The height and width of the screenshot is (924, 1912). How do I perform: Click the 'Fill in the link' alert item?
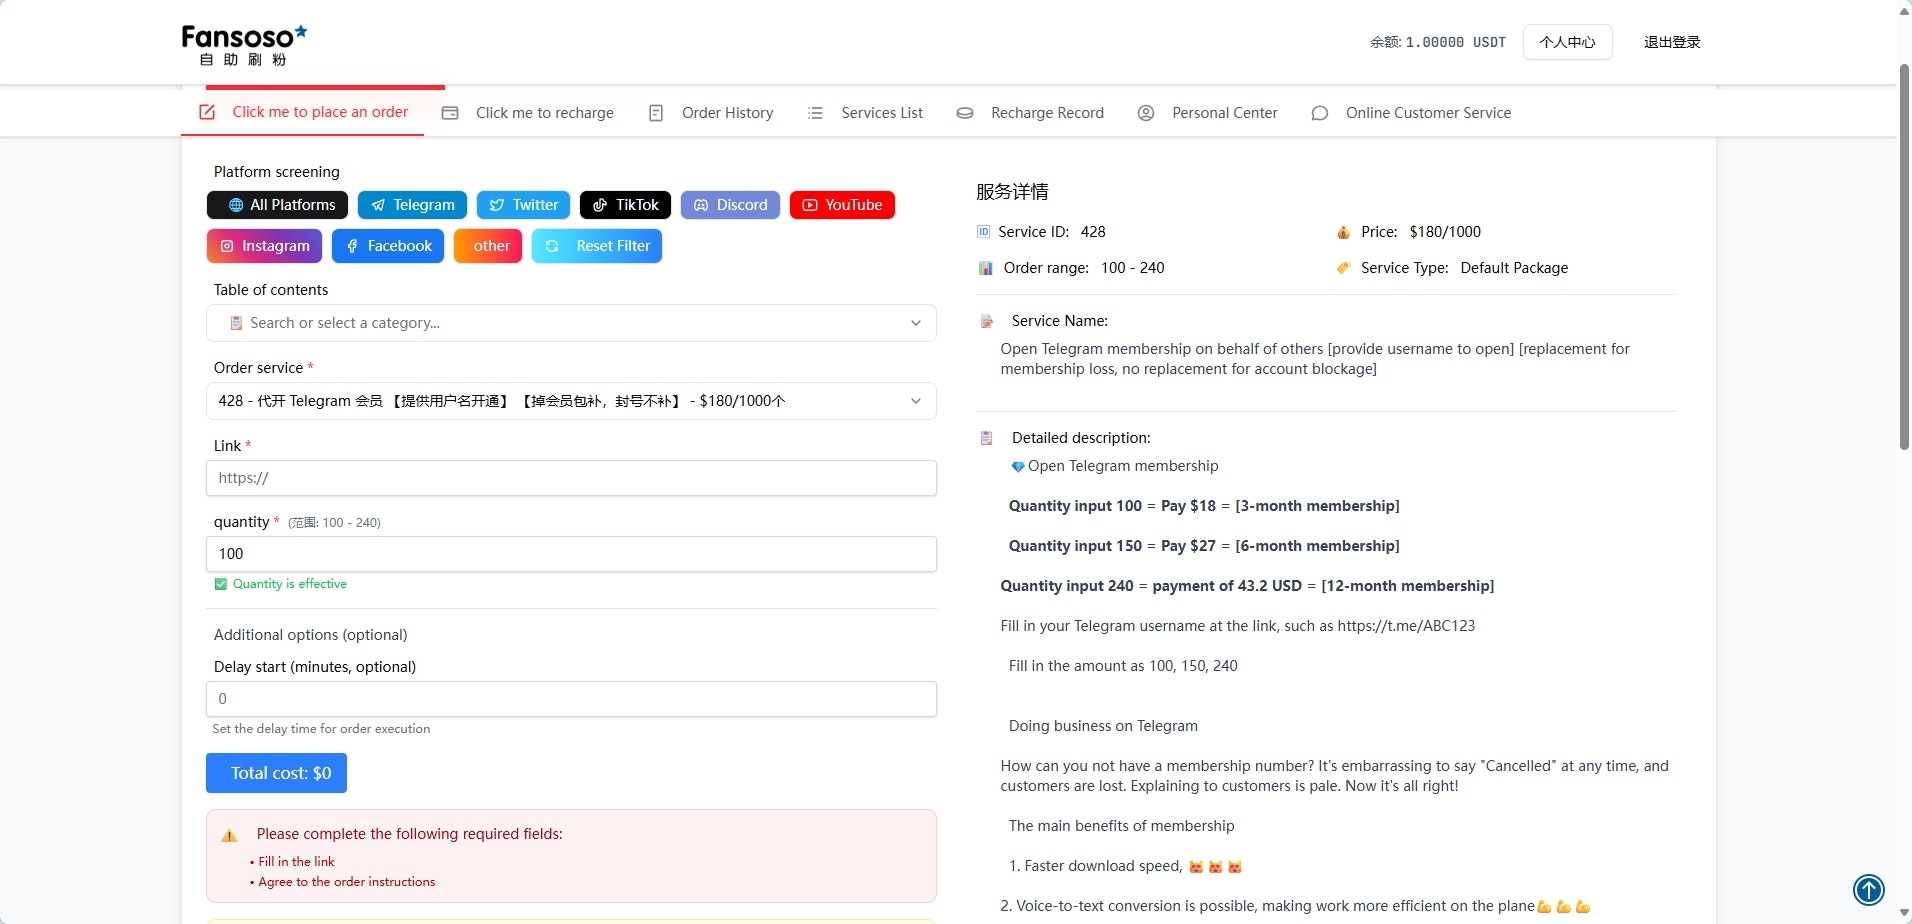pos(296,862)
